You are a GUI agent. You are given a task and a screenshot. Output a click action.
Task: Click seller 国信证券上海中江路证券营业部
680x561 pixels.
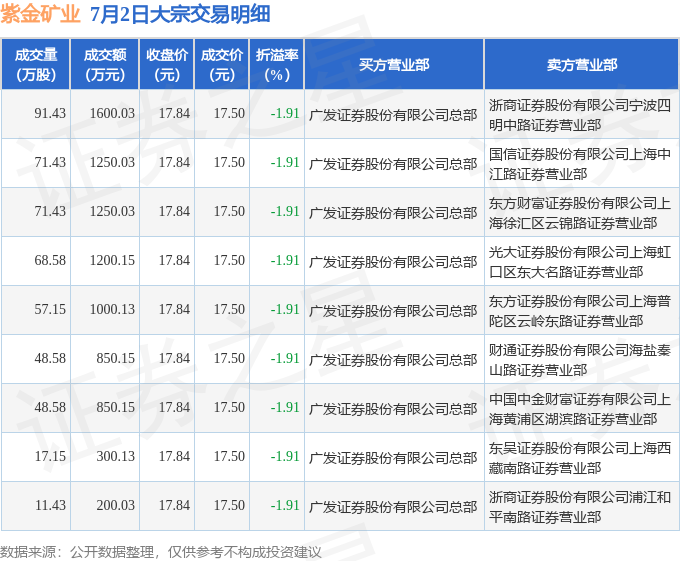580,164
